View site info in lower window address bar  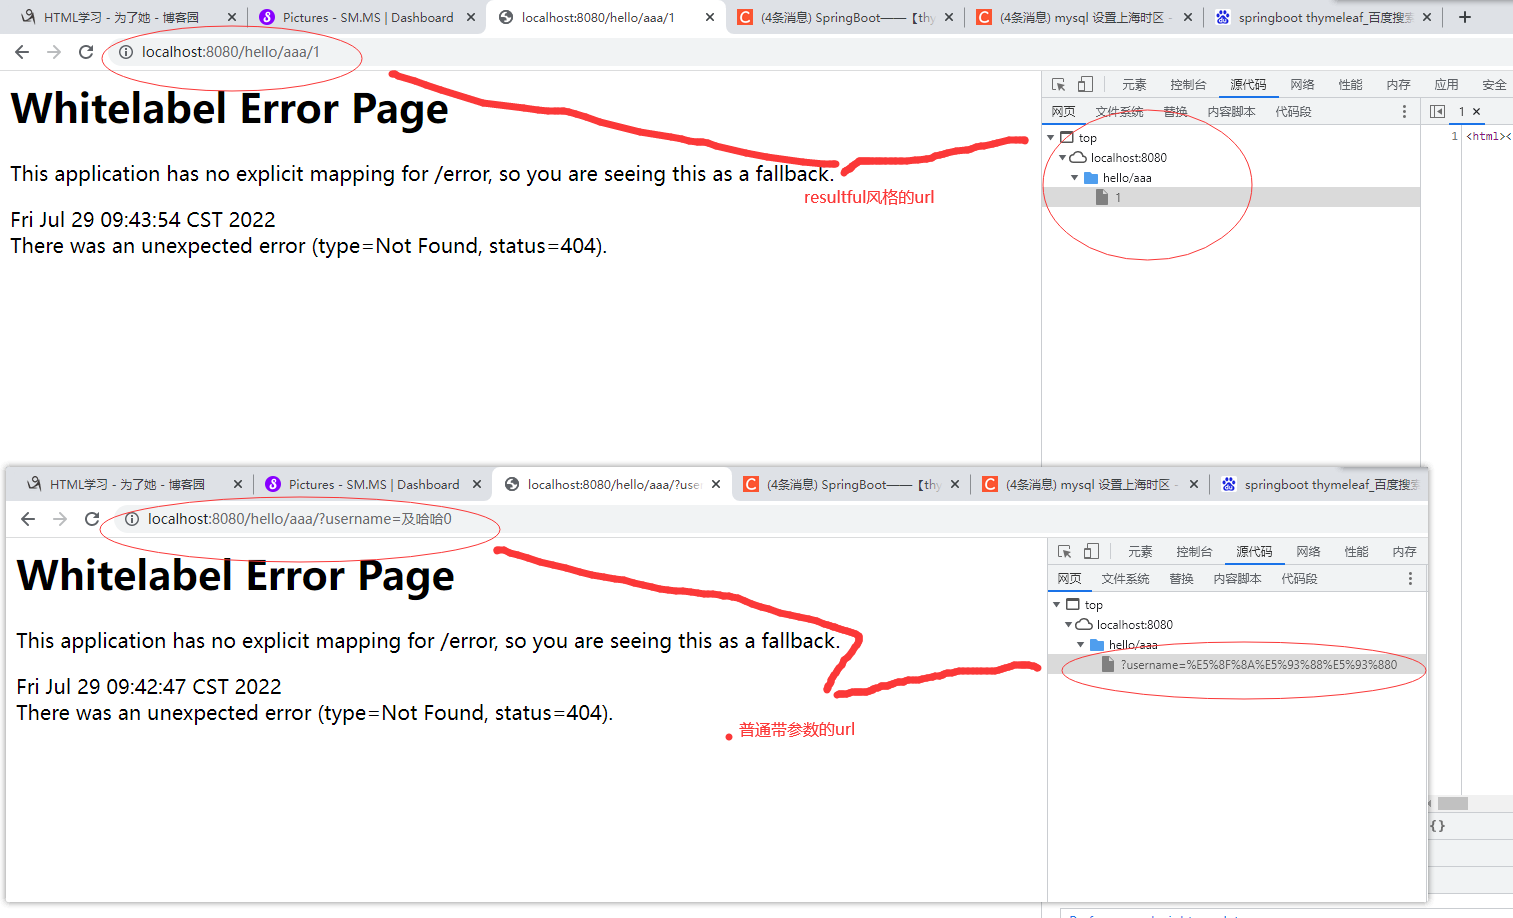(132, 519)
